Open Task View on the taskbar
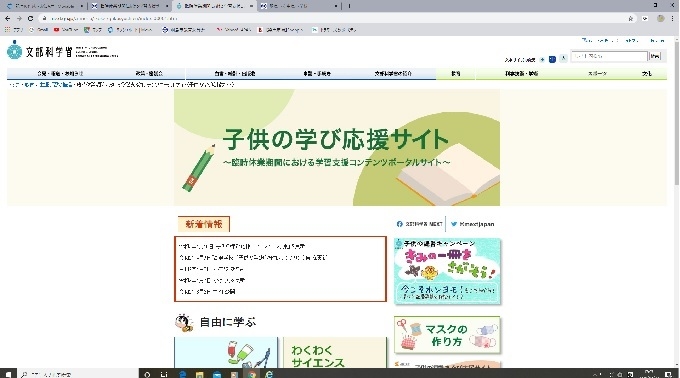This screenshot has width=680, height=378. [164, 374]
